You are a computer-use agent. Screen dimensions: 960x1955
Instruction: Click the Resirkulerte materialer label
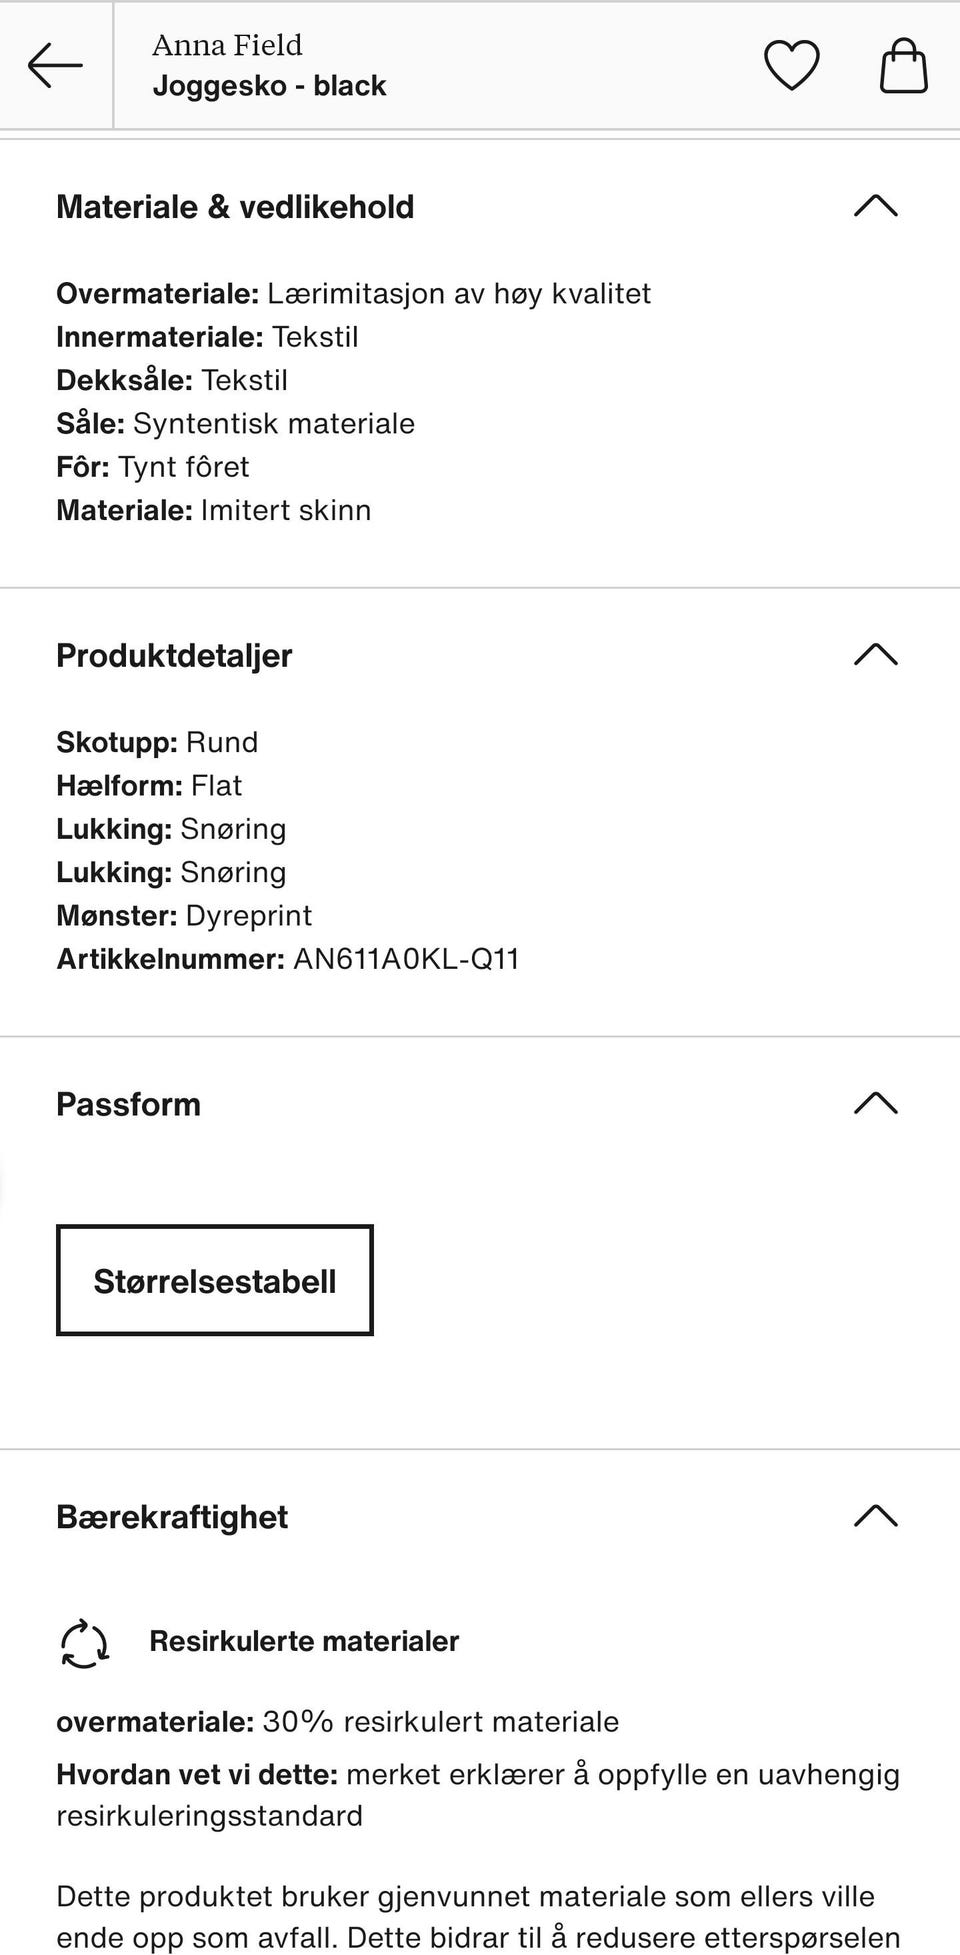coord(303,1640)
